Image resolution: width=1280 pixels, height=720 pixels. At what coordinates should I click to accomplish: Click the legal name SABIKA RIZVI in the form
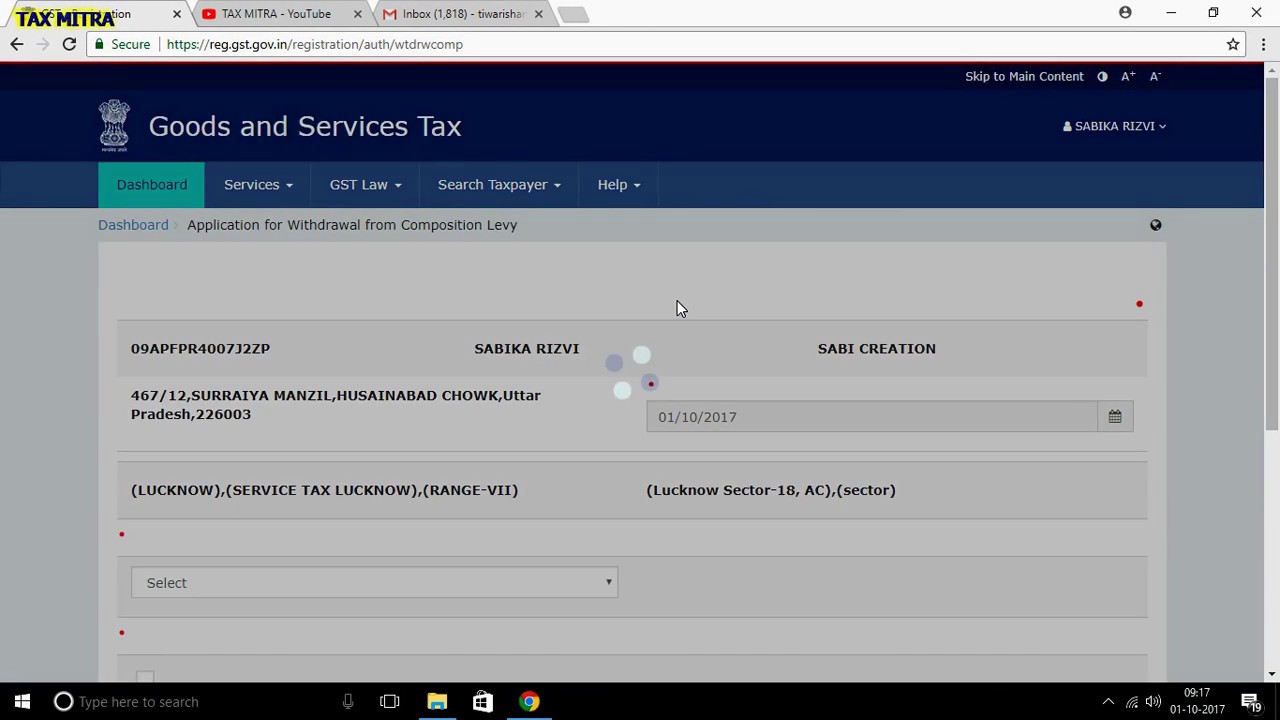[526, 349]
